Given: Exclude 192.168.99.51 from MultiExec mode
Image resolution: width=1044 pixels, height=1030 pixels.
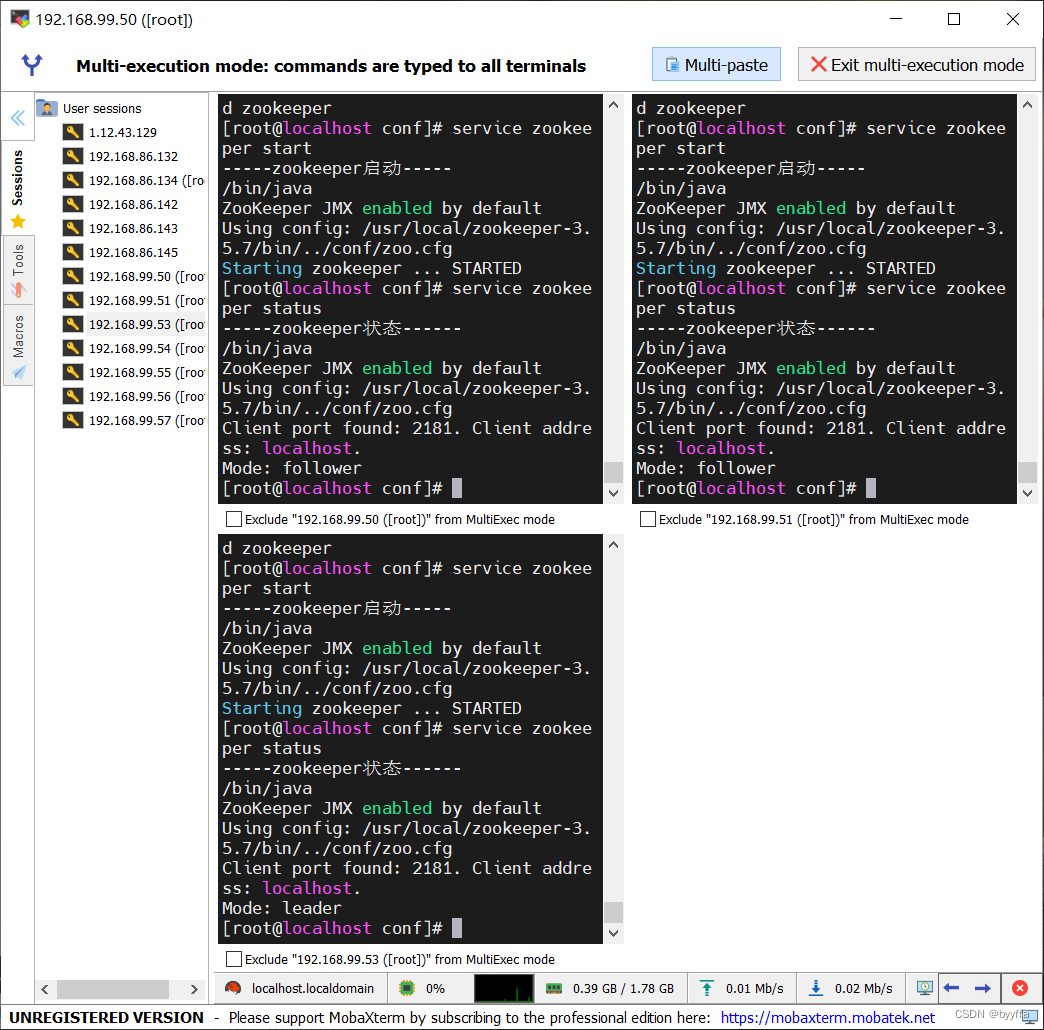Looking at the screenshot, I should pos(646,519).
